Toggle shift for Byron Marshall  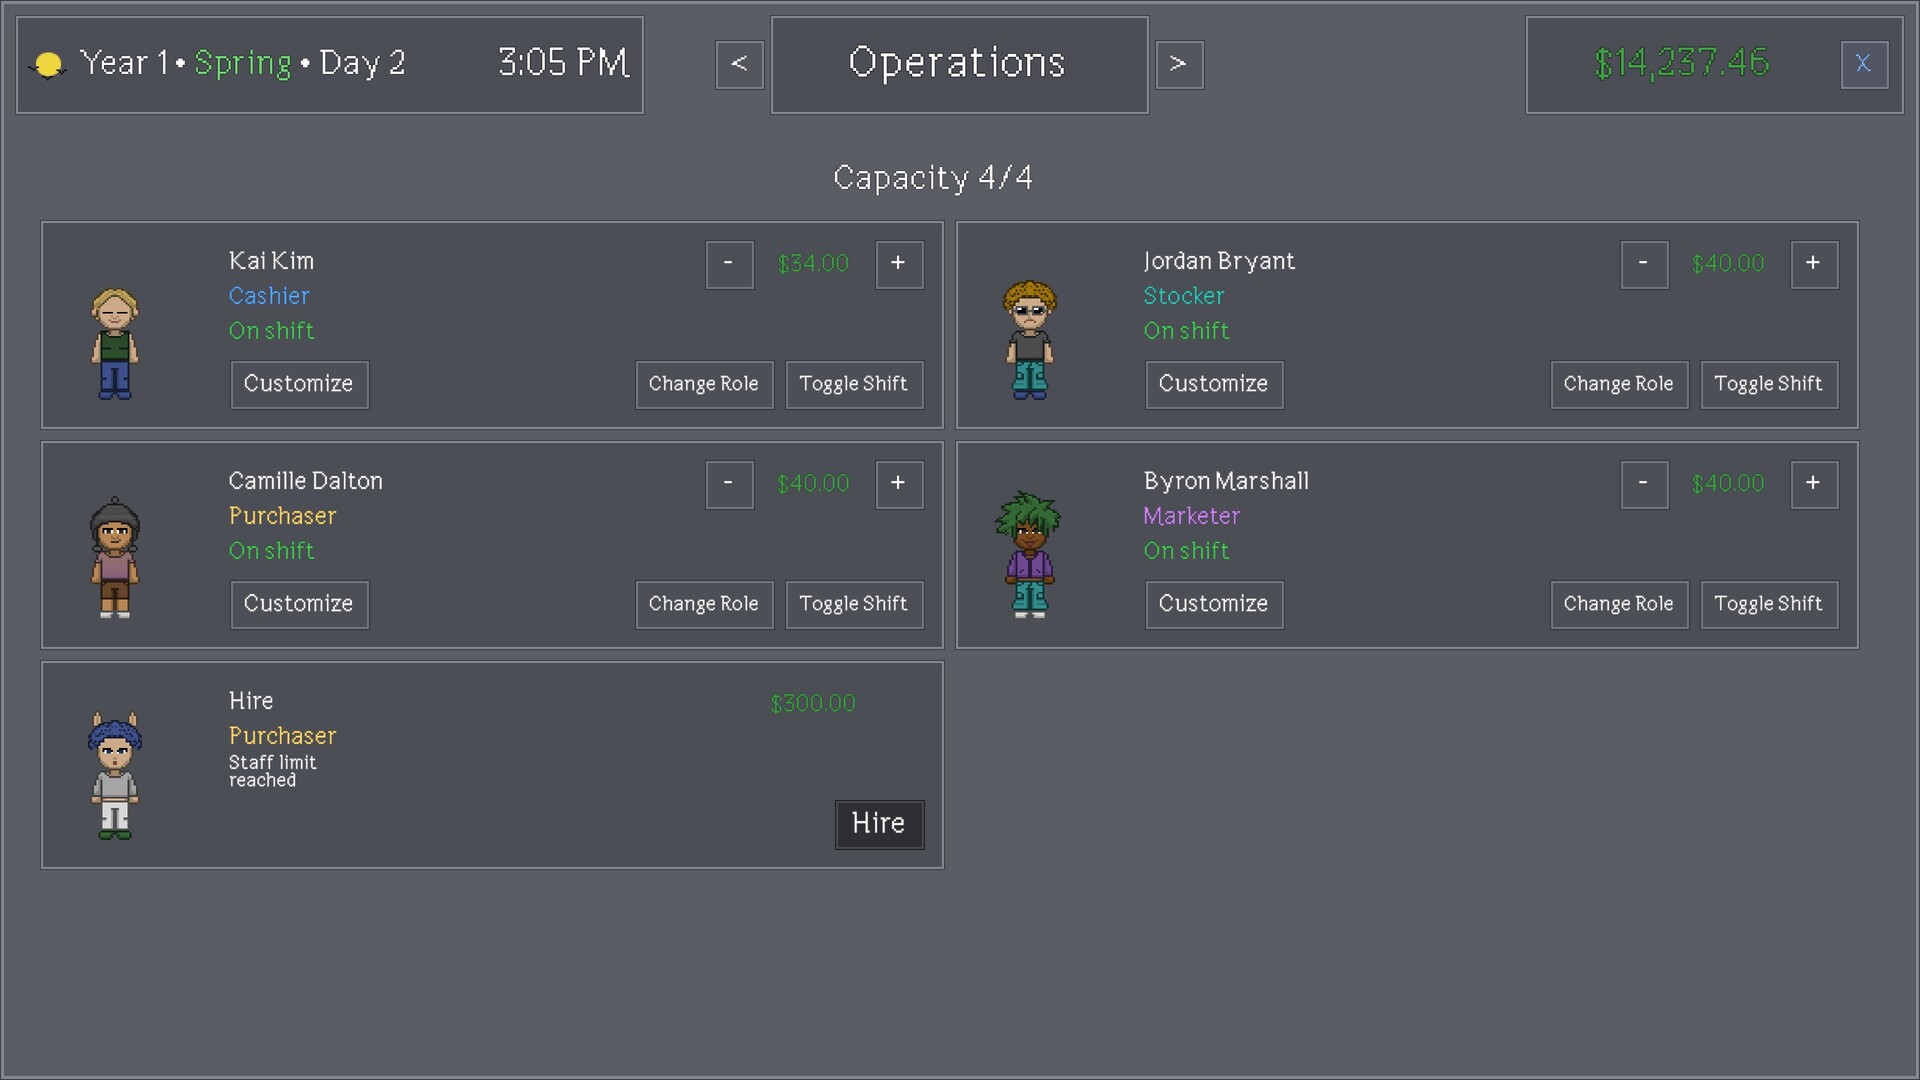click(x=1769, y=604)
